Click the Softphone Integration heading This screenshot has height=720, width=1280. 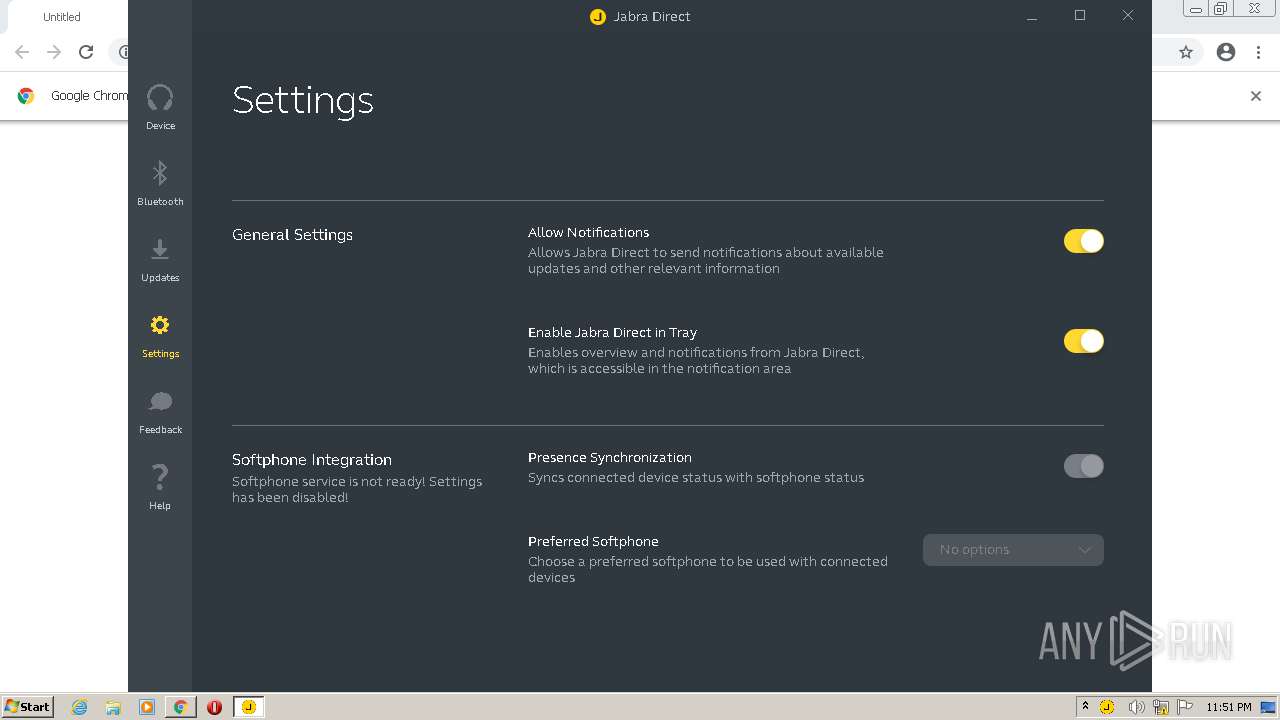click(312, 460)
